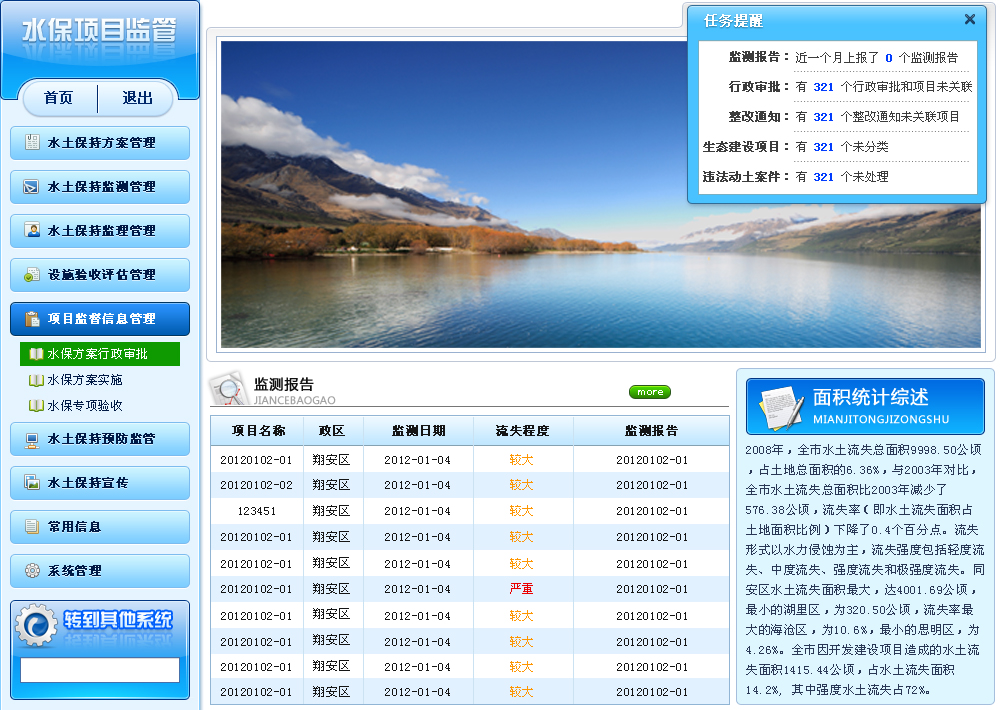Click the 设施验收评估管理 icon
This screenshot has width=1000, height=710.
click(32, 275)
